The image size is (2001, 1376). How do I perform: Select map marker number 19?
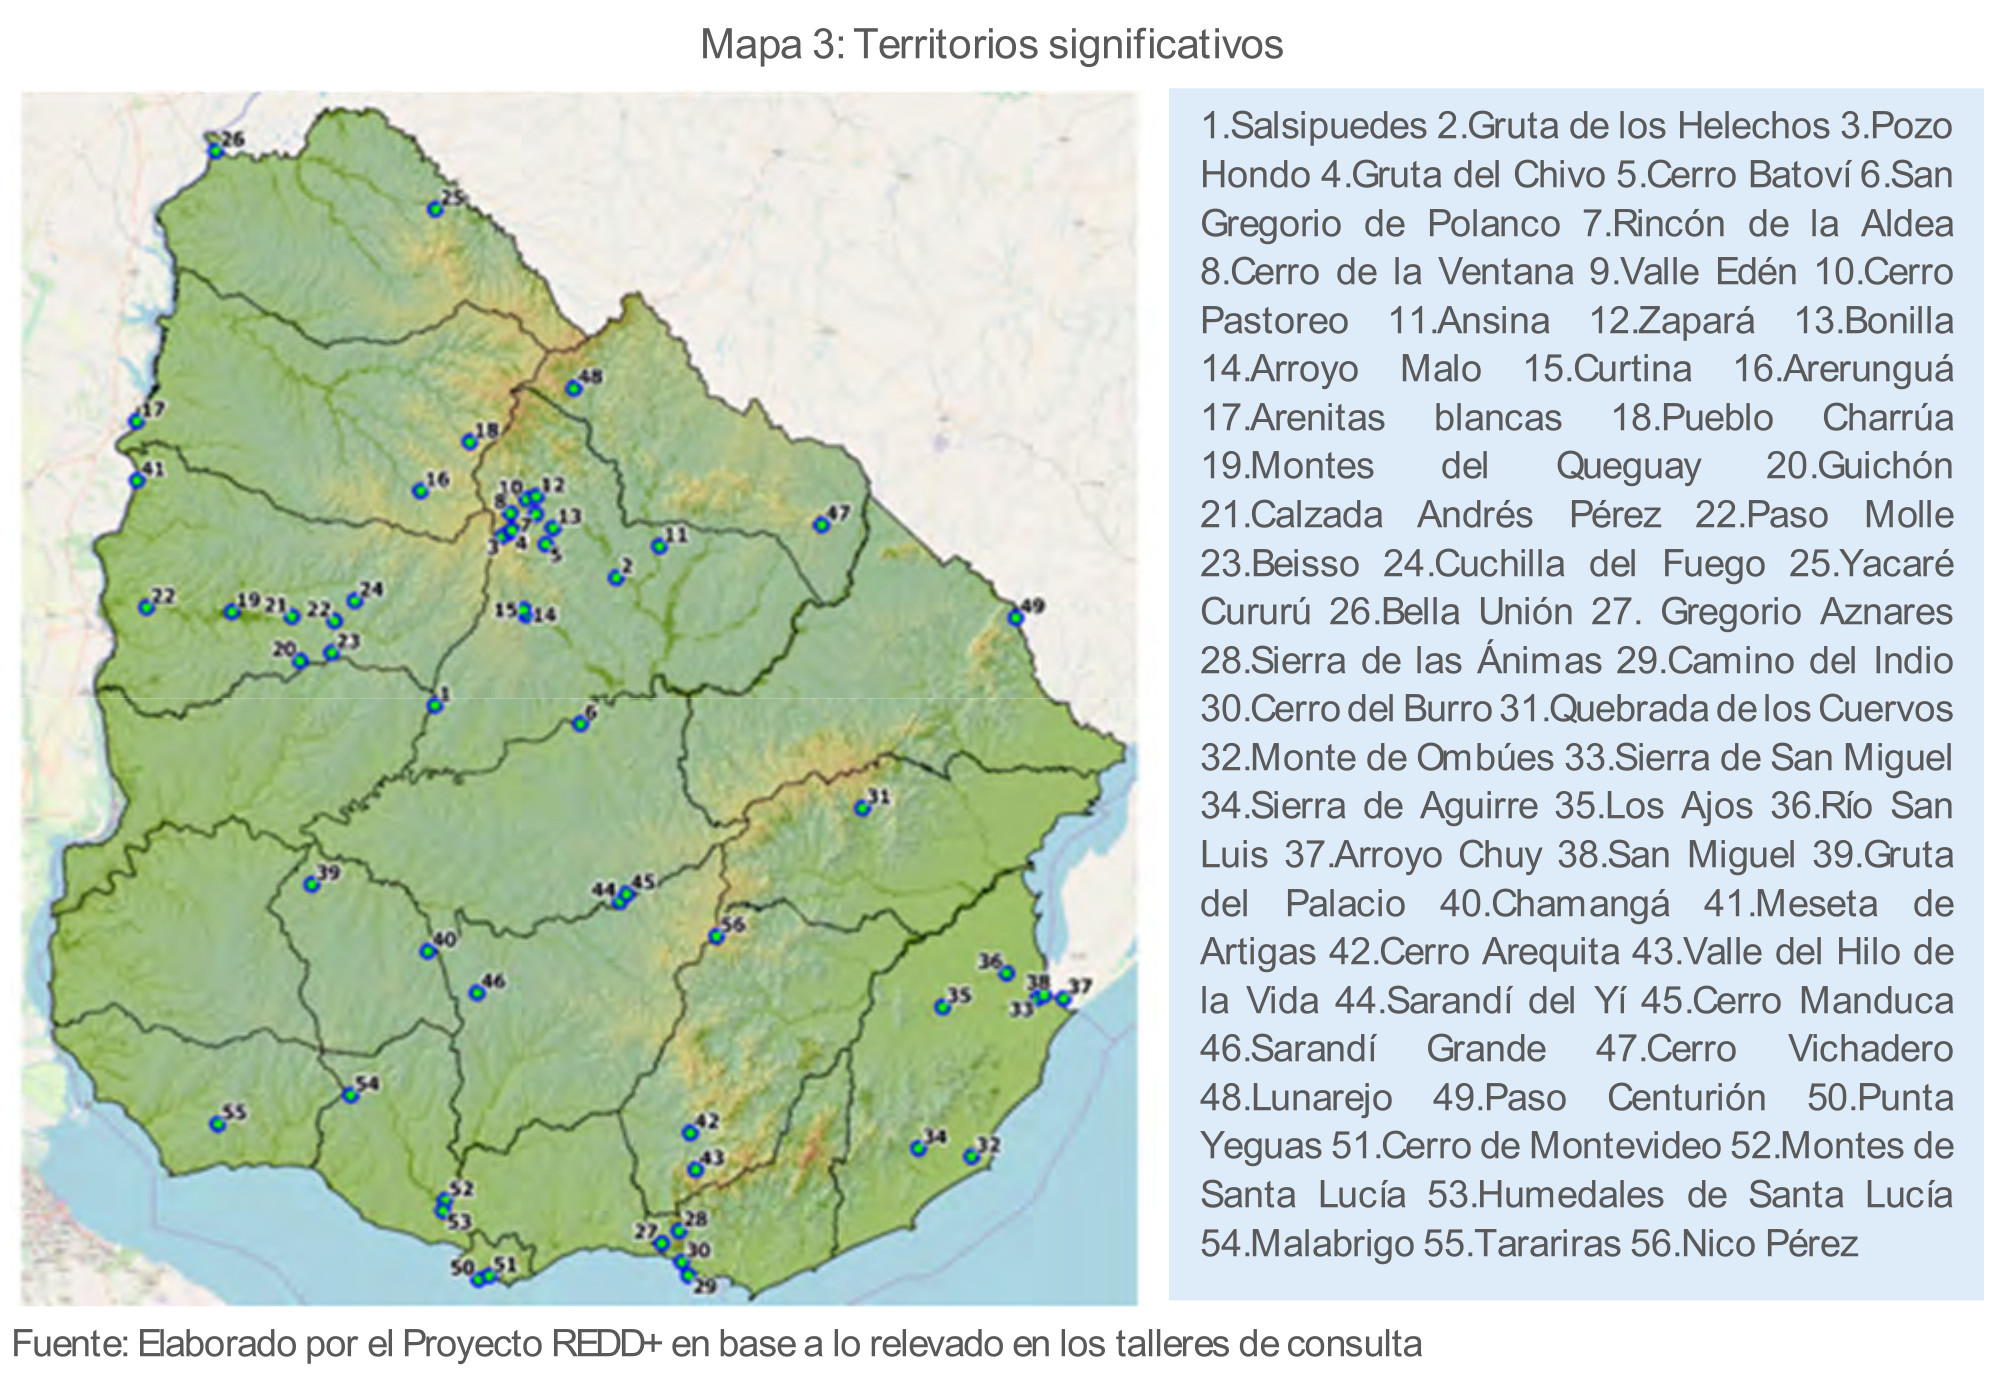(232, 611)
